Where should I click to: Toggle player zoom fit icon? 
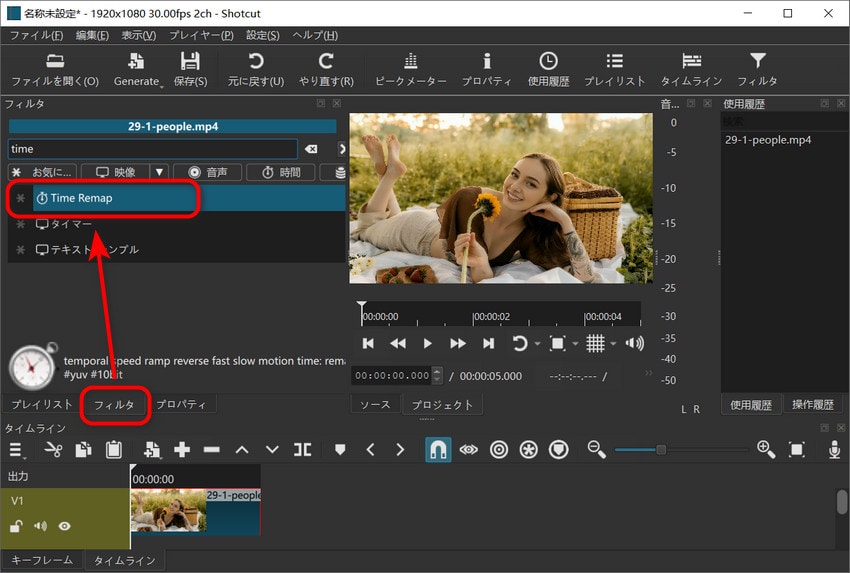[x=557, y=343]
